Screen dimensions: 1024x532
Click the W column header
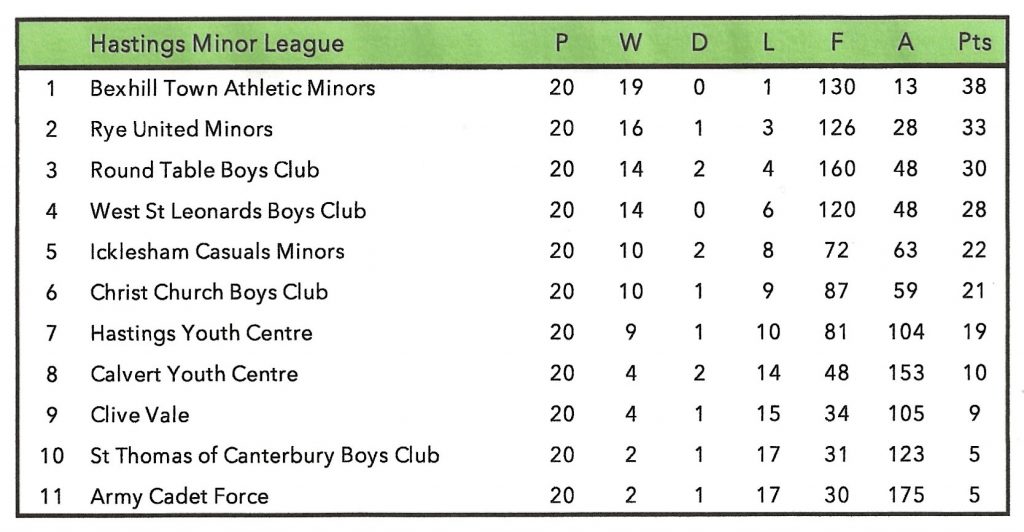point(631,43)
